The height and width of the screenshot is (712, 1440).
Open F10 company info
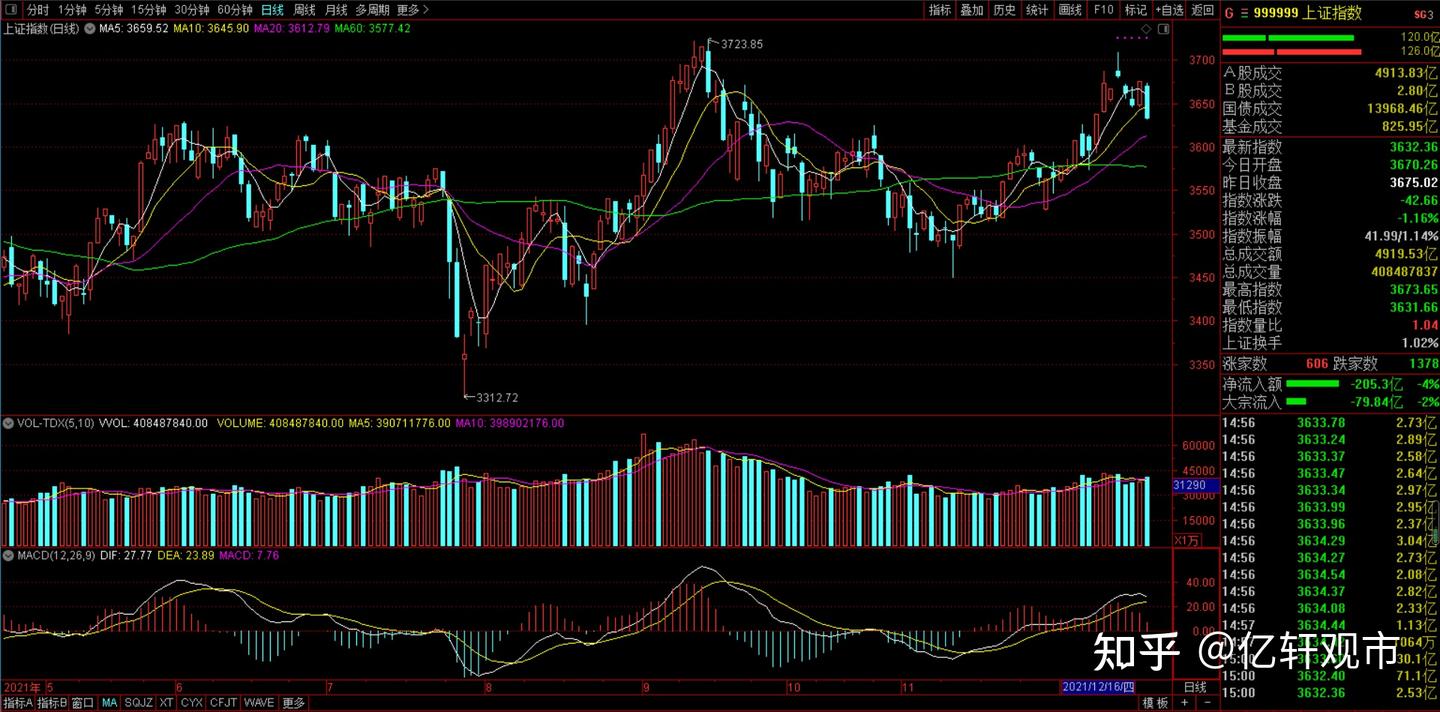1103,10
